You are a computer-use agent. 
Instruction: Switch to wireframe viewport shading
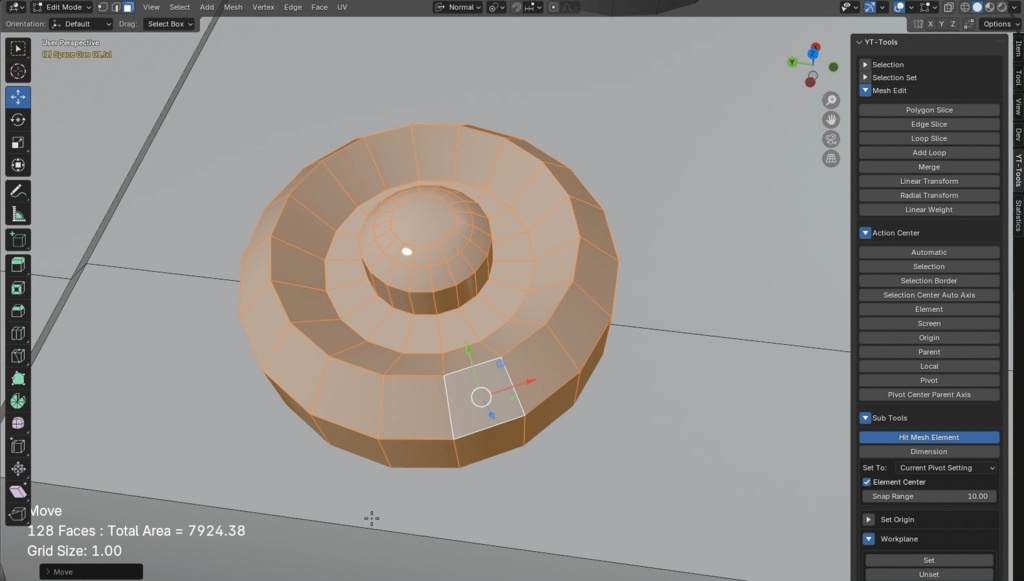click(965, 7)
